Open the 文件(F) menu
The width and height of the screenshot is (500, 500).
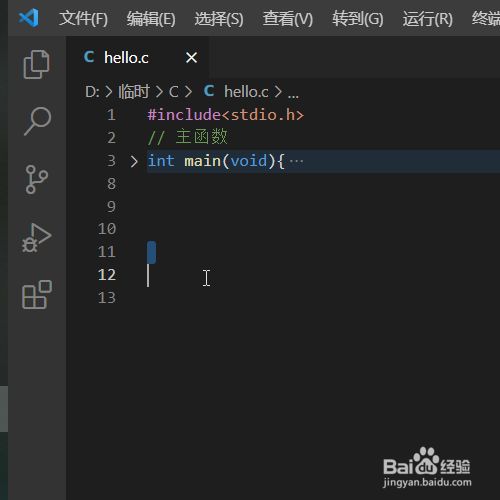pos(83,19)
